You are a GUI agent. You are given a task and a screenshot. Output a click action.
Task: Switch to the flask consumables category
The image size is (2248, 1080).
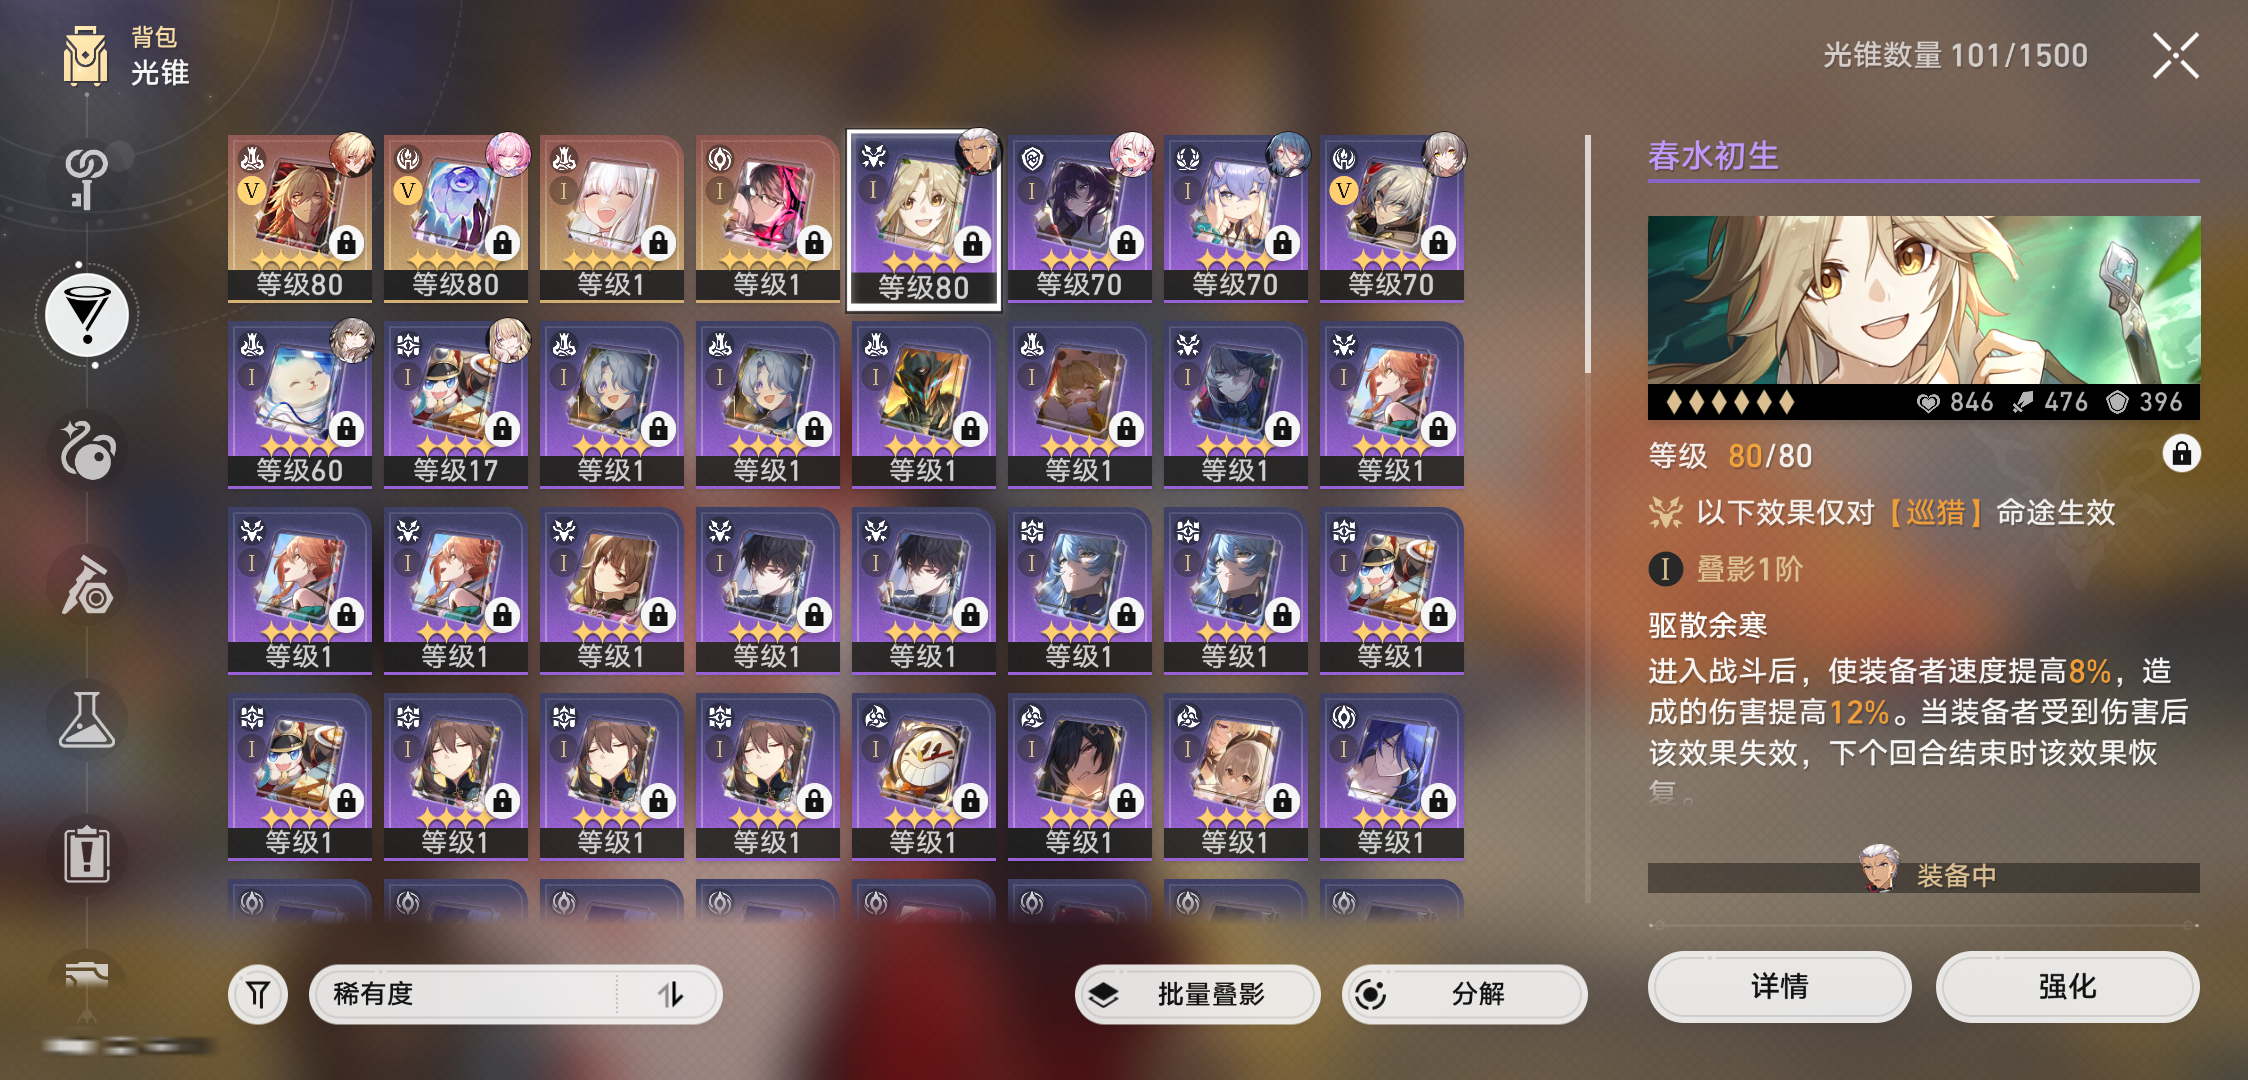[x=87, y=720]
